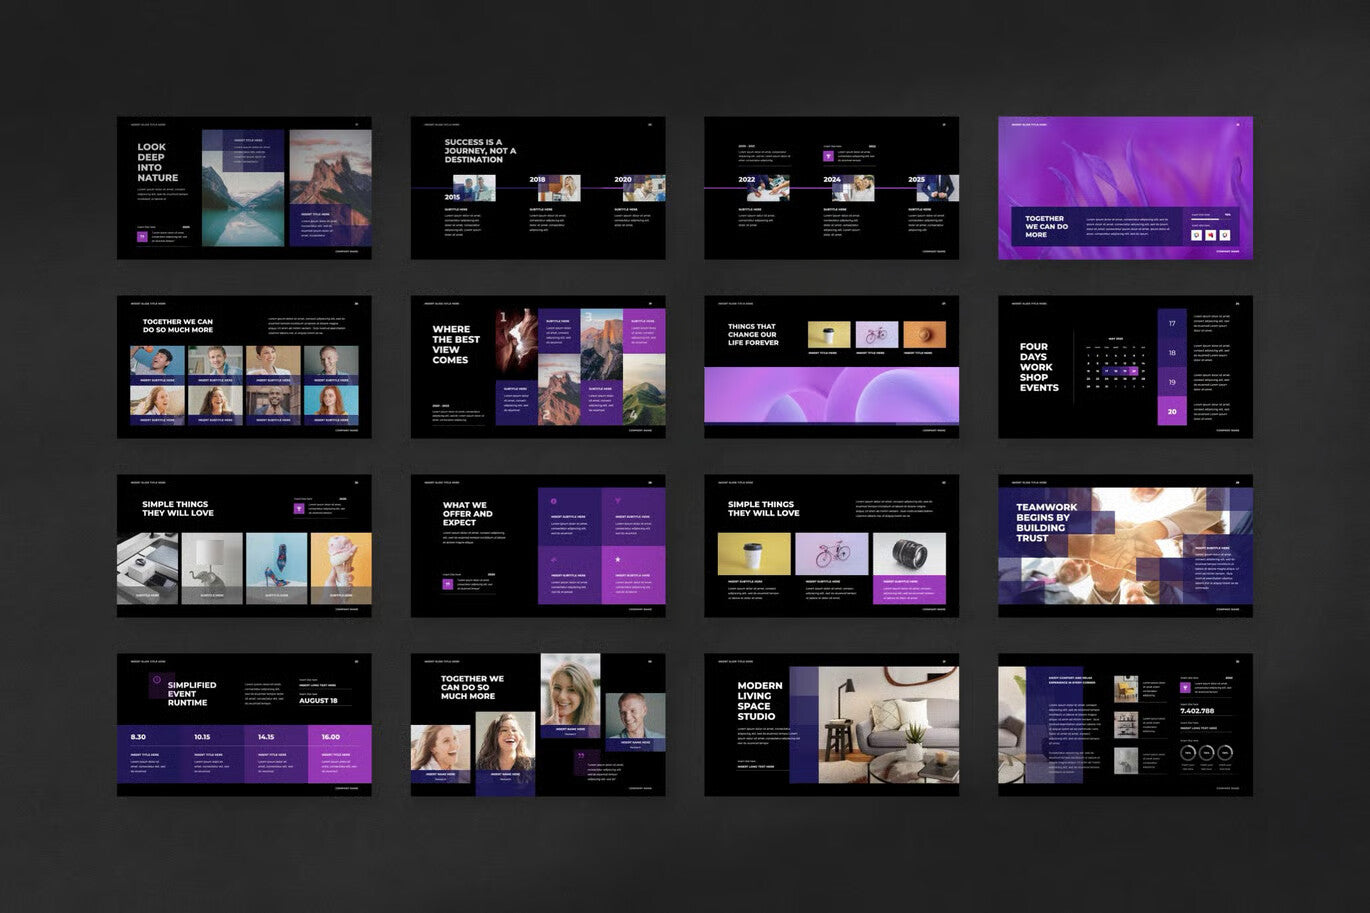Click the 'TOGETHER WE CAN DO MORE' headline
Image resolution: width=1370 pixels, height=913 pixels.
[1045, 227]
